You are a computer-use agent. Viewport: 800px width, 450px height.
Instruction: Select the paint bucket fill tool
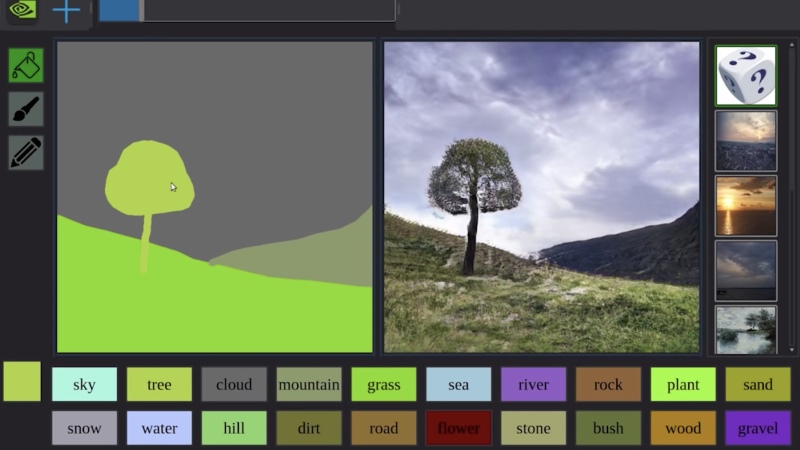click(26, 65)
